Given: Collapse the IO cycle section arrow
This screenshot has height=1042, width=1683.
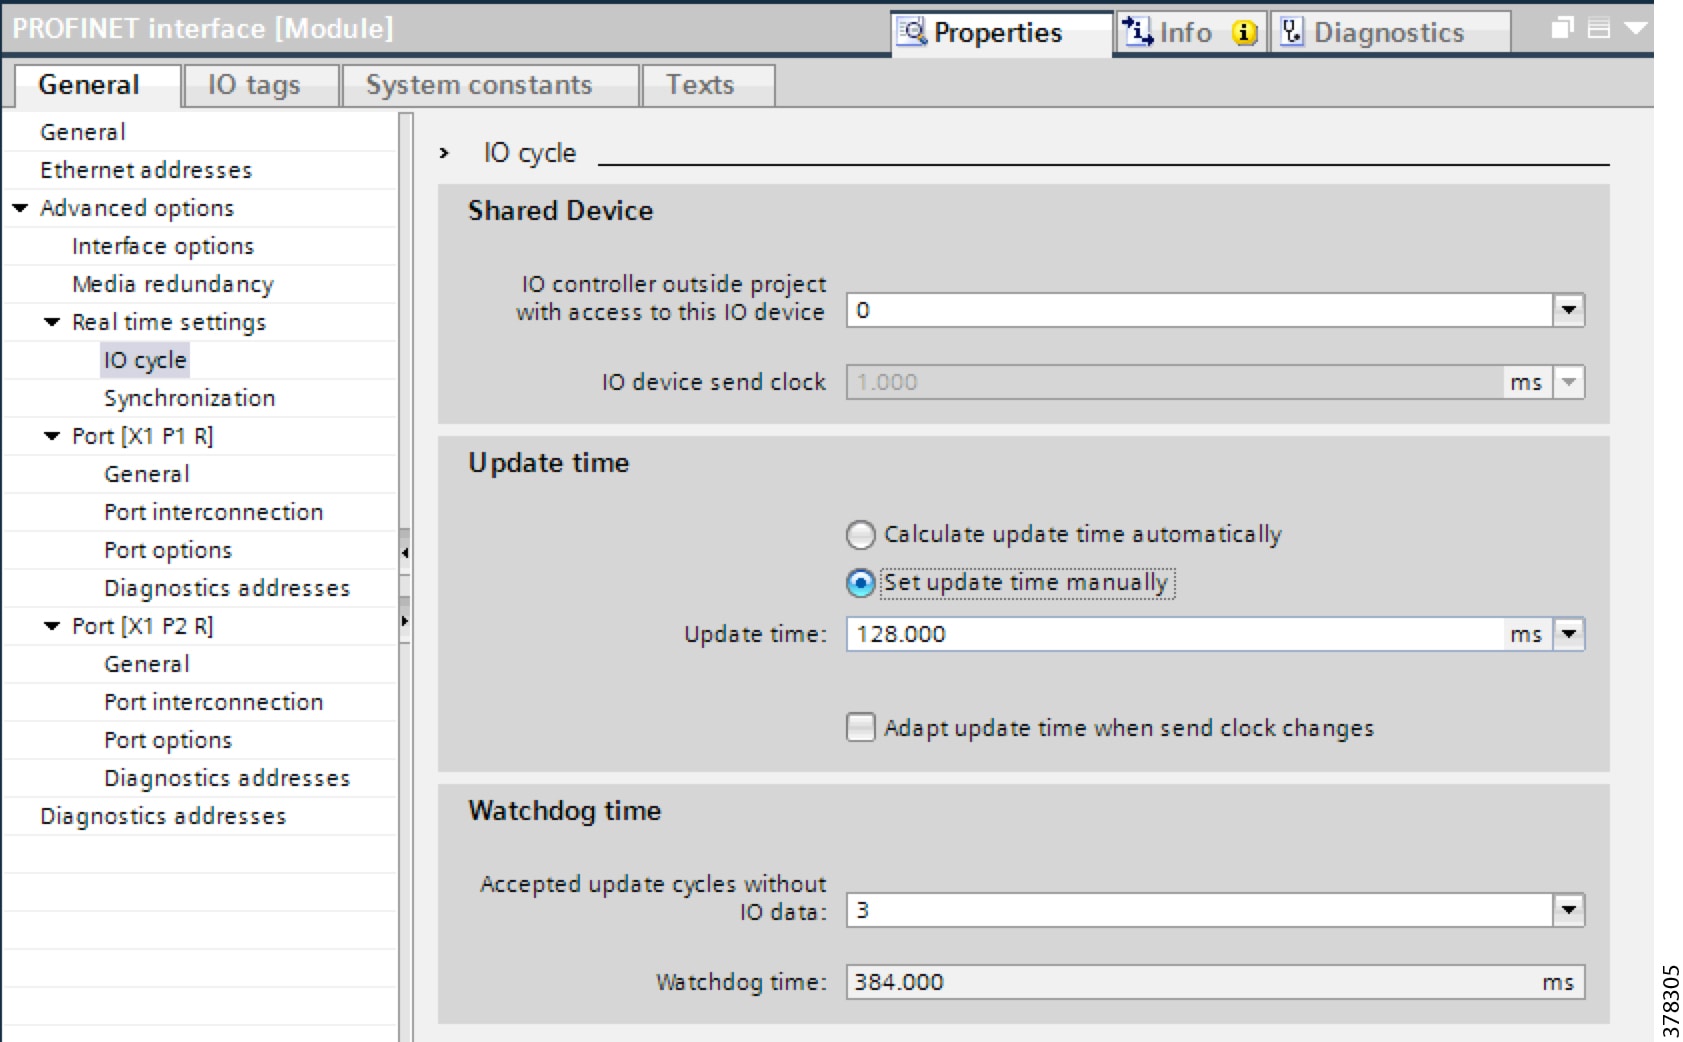Looking at the screenshot, I should (x=444, y=153).
